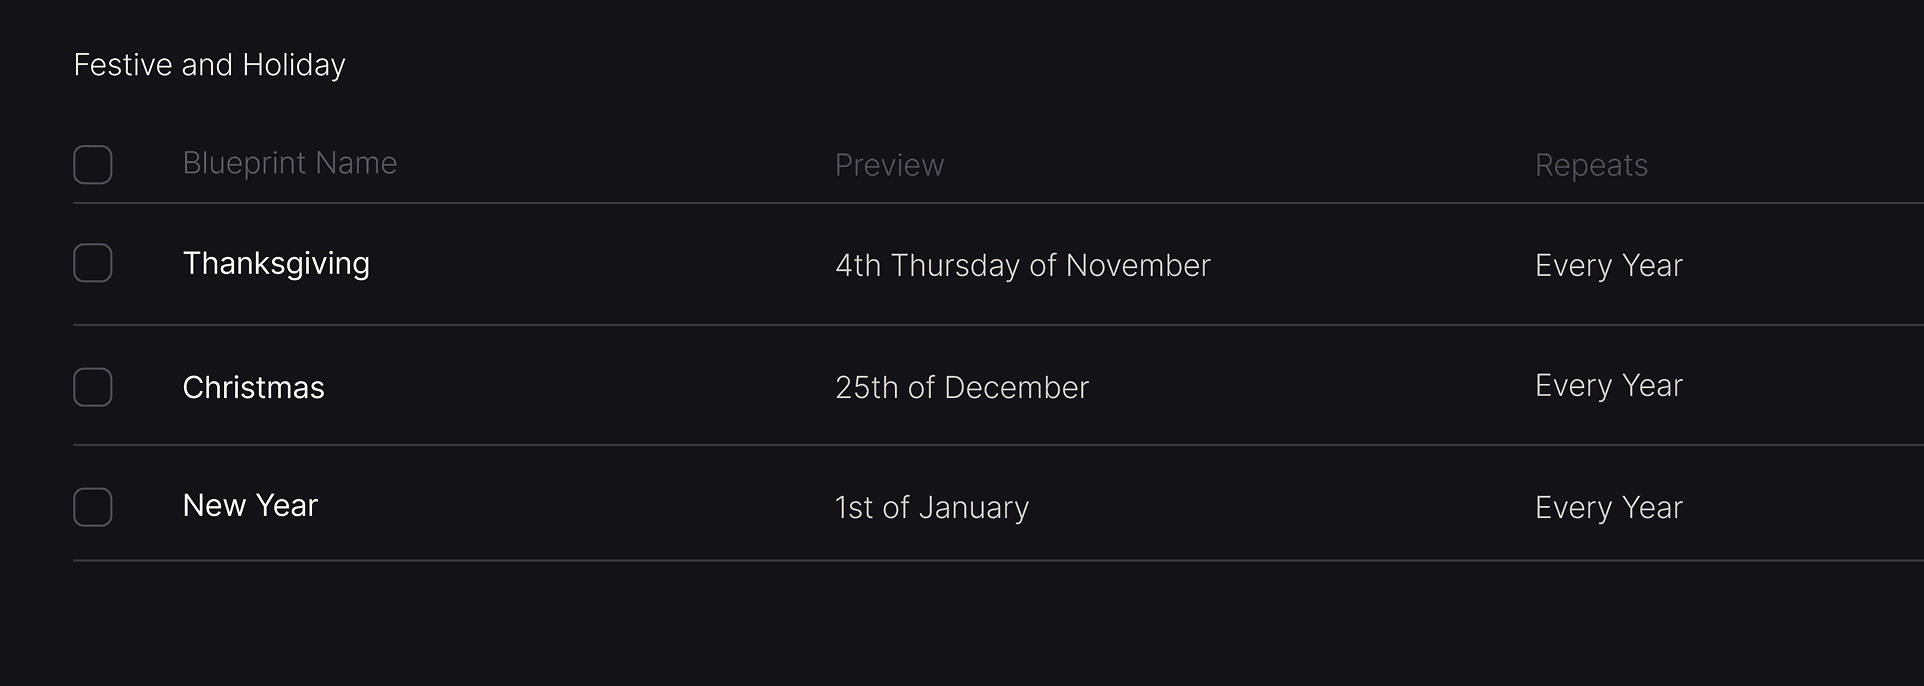The height and width of the screenshot is (686, 1924).
Task: Check the checkbox next to Thanksgiving
Action: click(92, 263)
